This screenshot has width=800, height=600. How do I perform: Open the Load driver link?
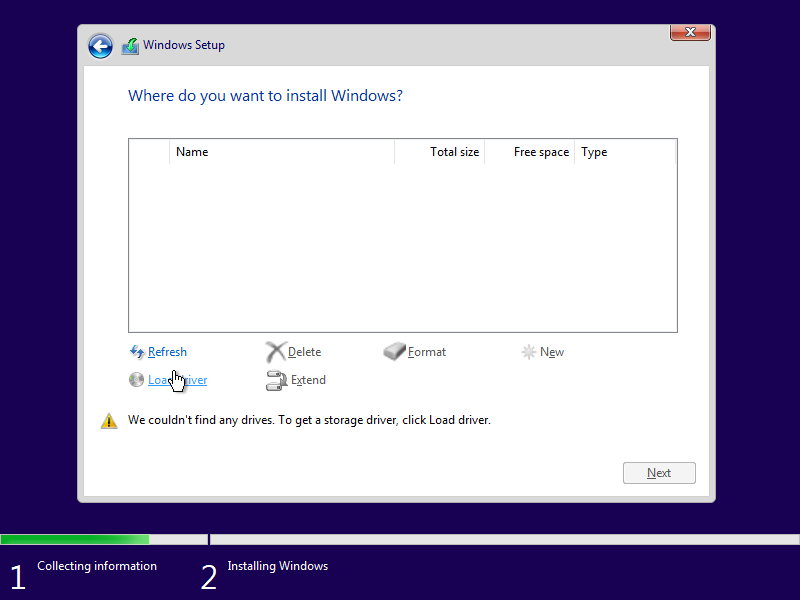(x=178, y=380)
